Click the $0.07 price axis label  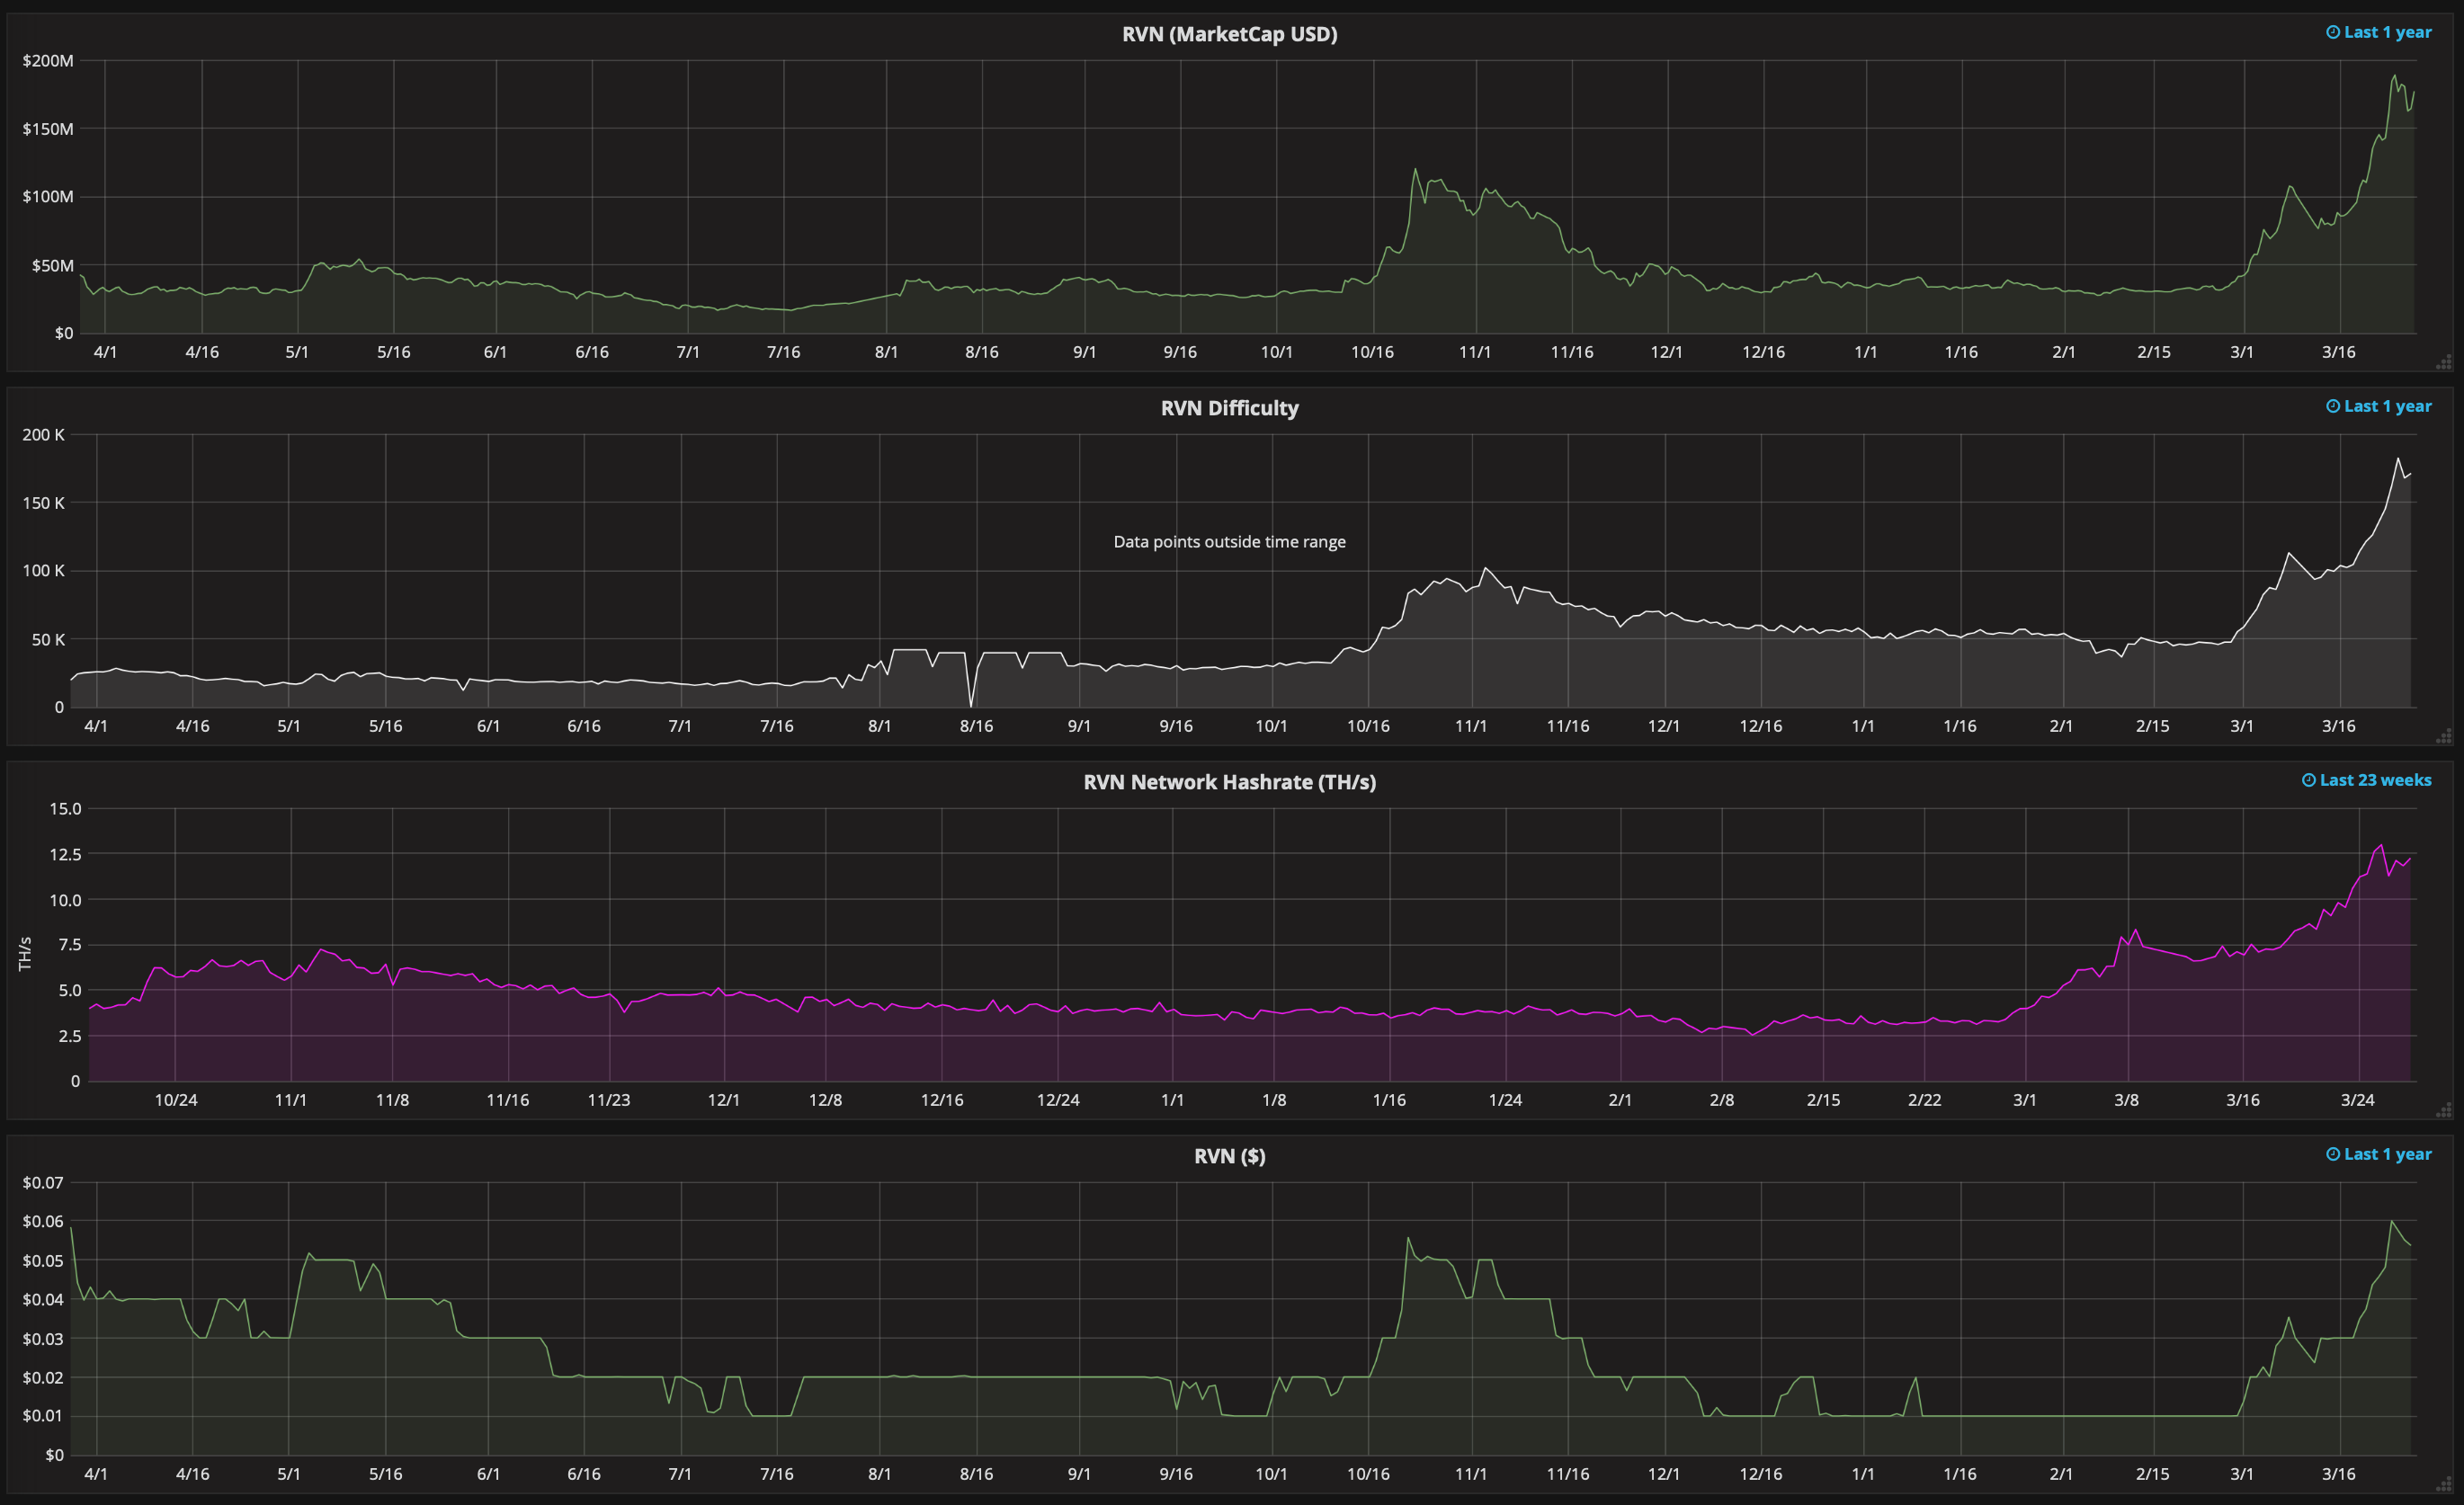click(43, 1183)
